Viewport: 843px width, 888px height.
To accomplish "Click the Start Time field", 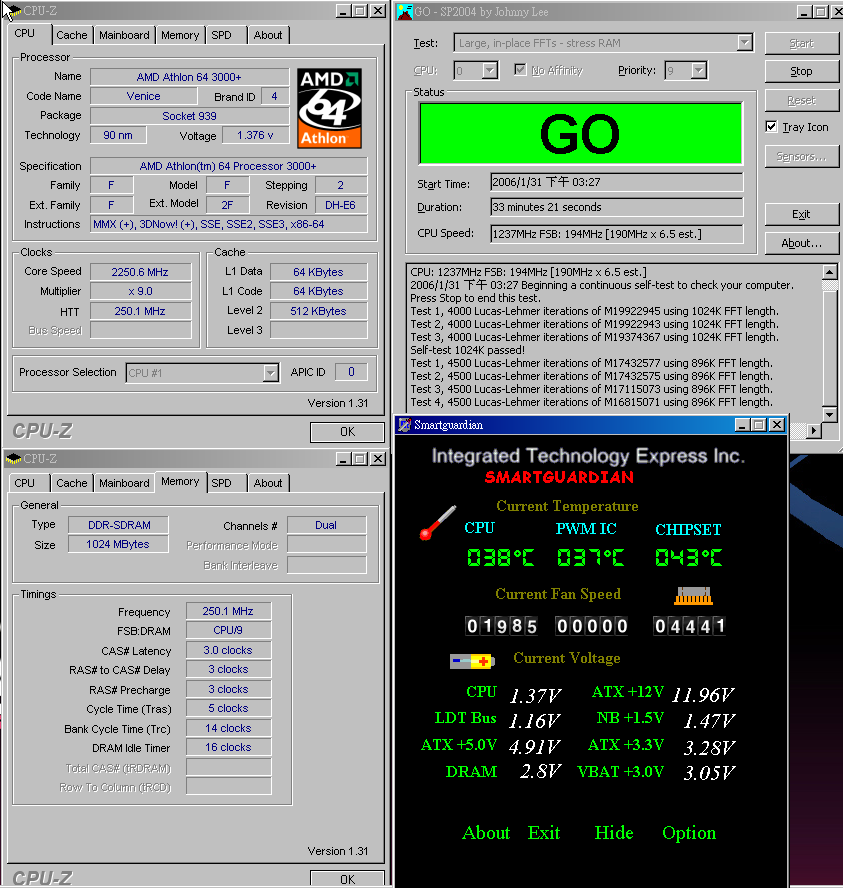I will (617, 182).
